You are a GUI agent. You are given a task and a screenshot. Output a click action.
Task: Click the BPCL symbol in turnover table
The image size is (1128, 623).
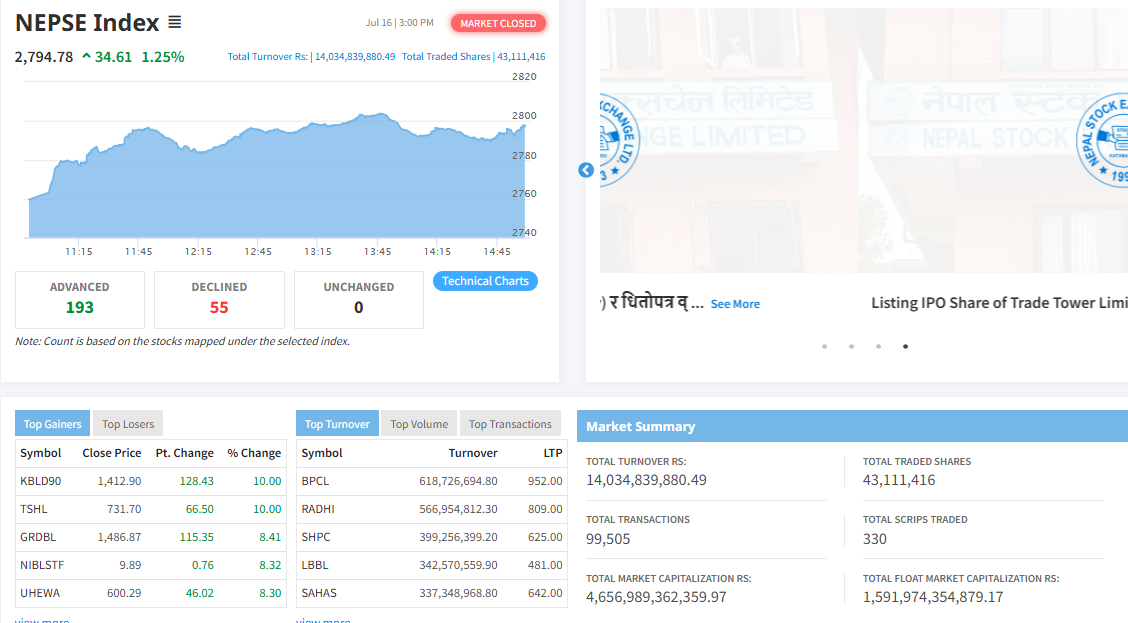pyautogui.click(x=315, y=481)
